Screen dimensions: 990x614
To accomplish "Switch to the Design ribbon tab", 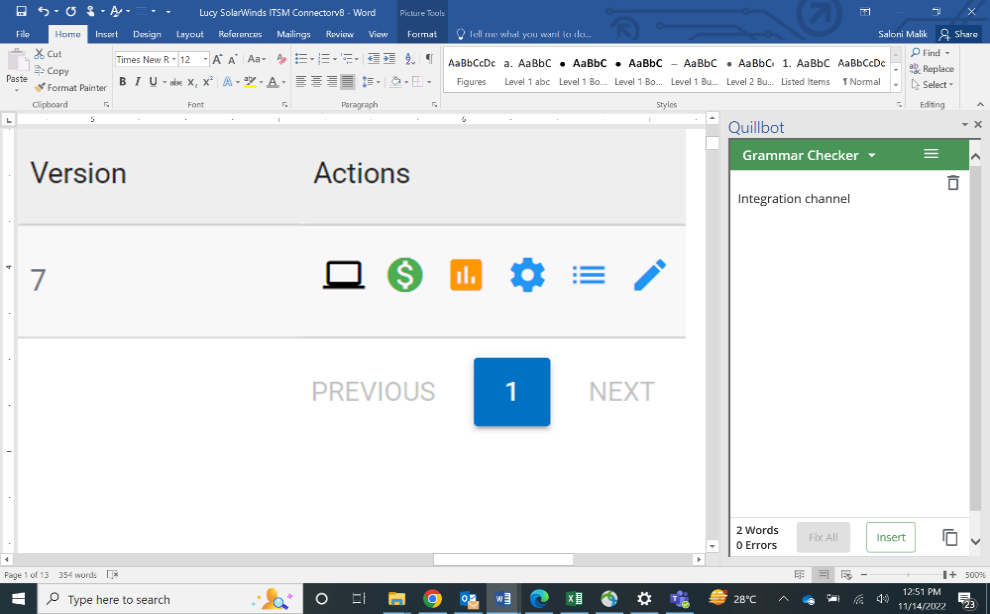I will (147, 34).
